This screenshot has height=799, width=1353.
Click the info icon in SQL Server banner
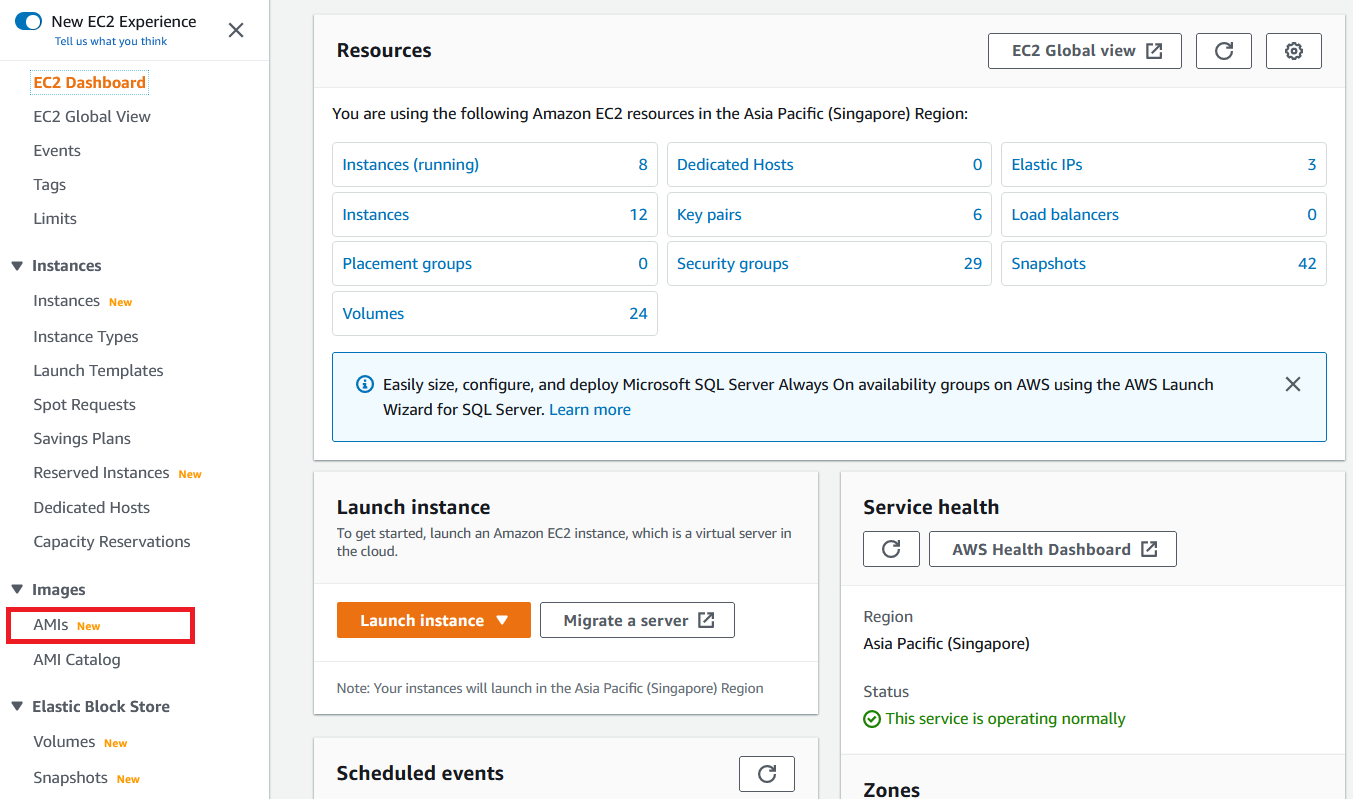point(365,385)
